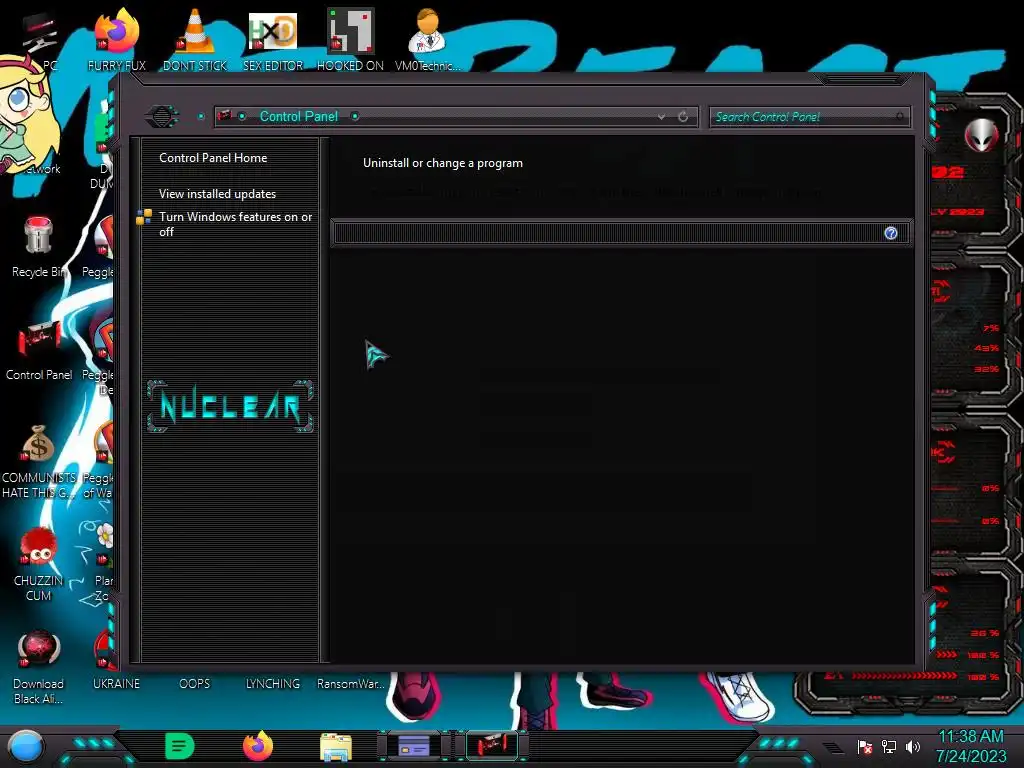Click the Control Panel address bar icon

[225, 116]
